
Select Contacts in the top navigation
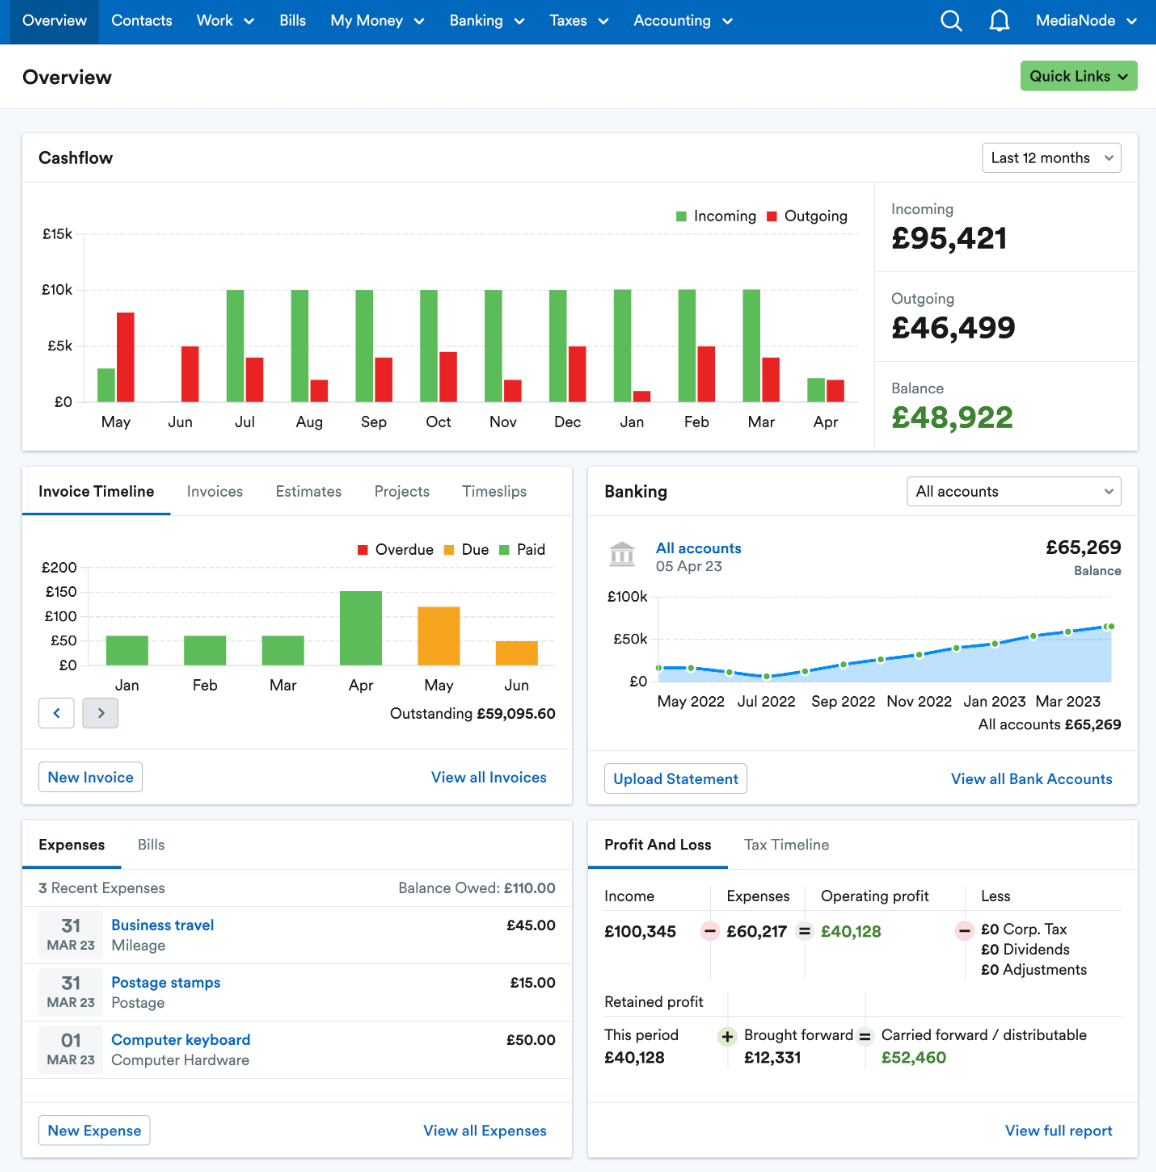tap(141, 20)
